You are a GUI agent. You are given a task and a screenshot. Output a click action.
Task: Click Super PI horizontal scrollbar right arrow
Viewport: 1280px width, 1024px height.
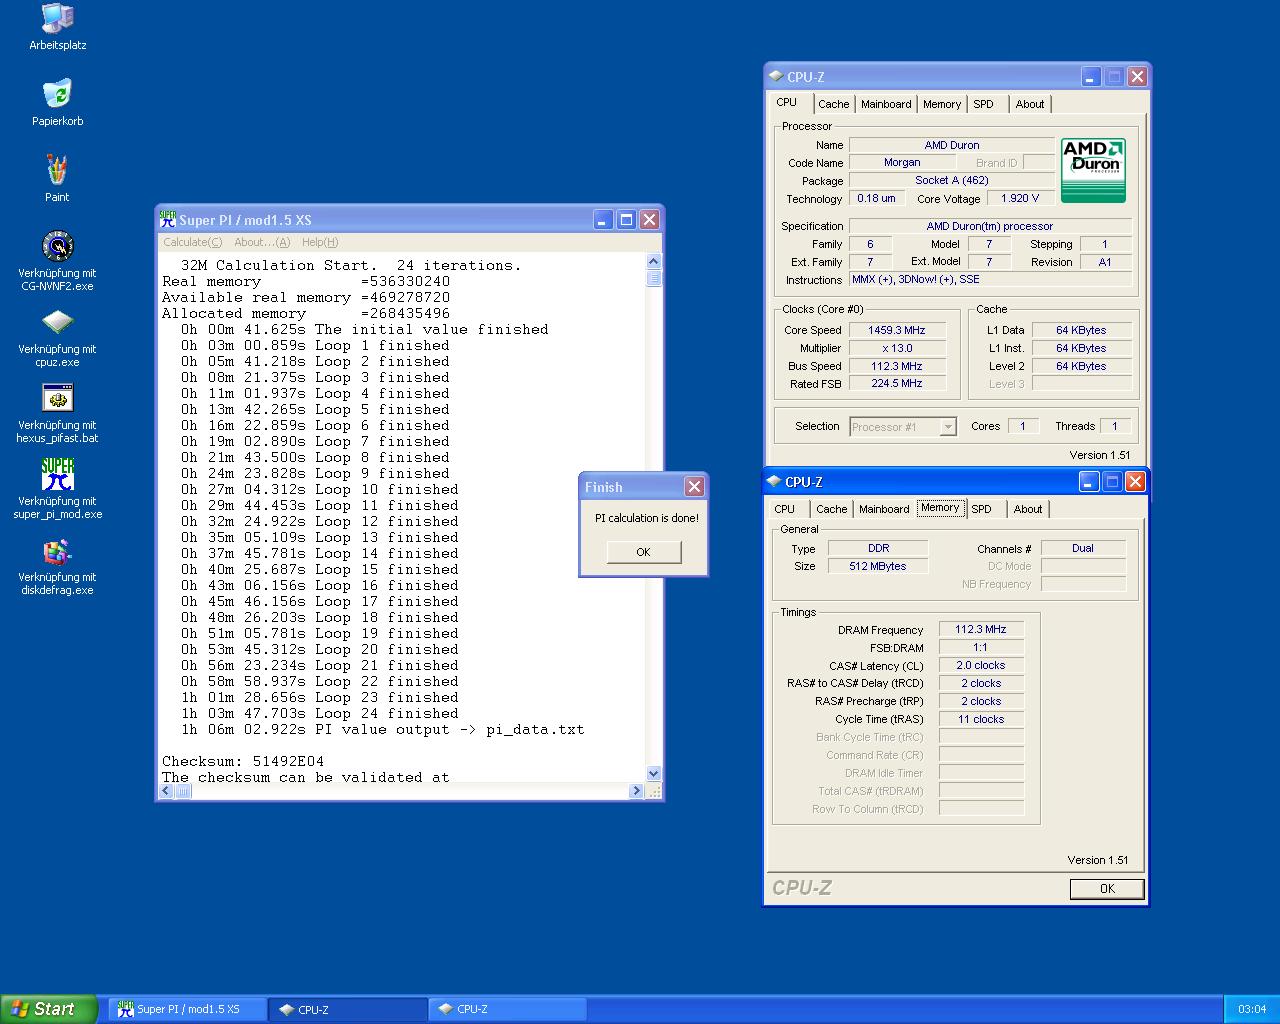pos(636,791)
